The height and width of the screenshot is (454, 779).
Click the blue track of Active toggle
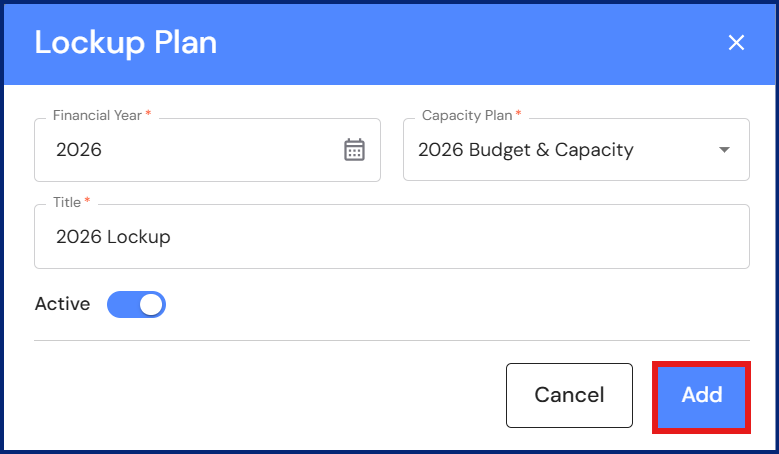pos(120,304)
